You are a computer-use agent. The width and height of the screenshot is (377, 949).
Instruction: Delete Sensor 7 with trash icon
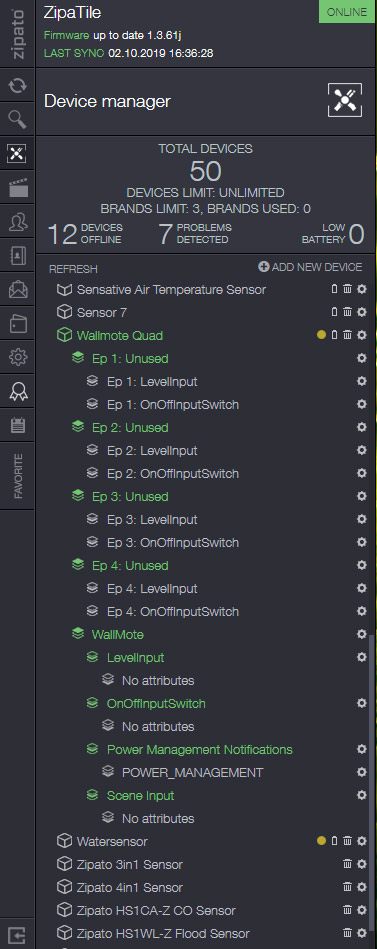tap(347, 312)
